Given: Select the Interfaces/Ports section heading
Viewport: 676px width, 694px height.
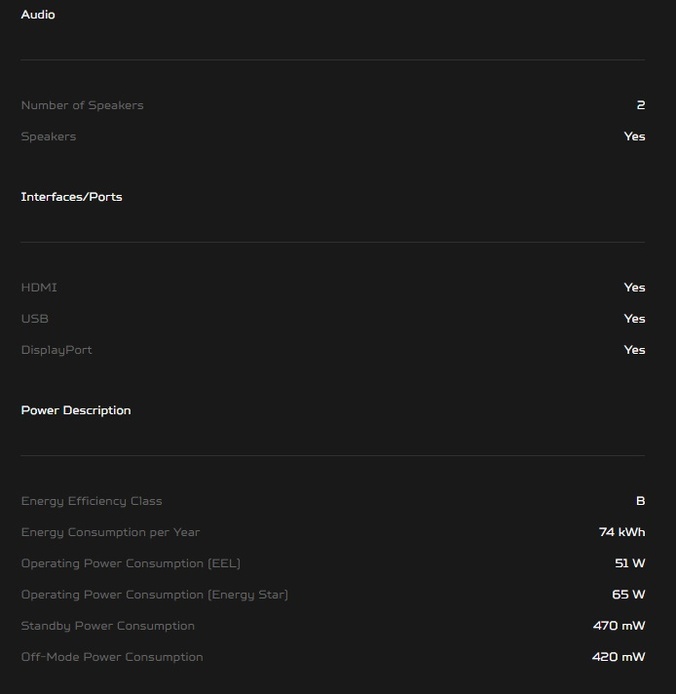Looking at the screenshot, I should coord(71,197).
